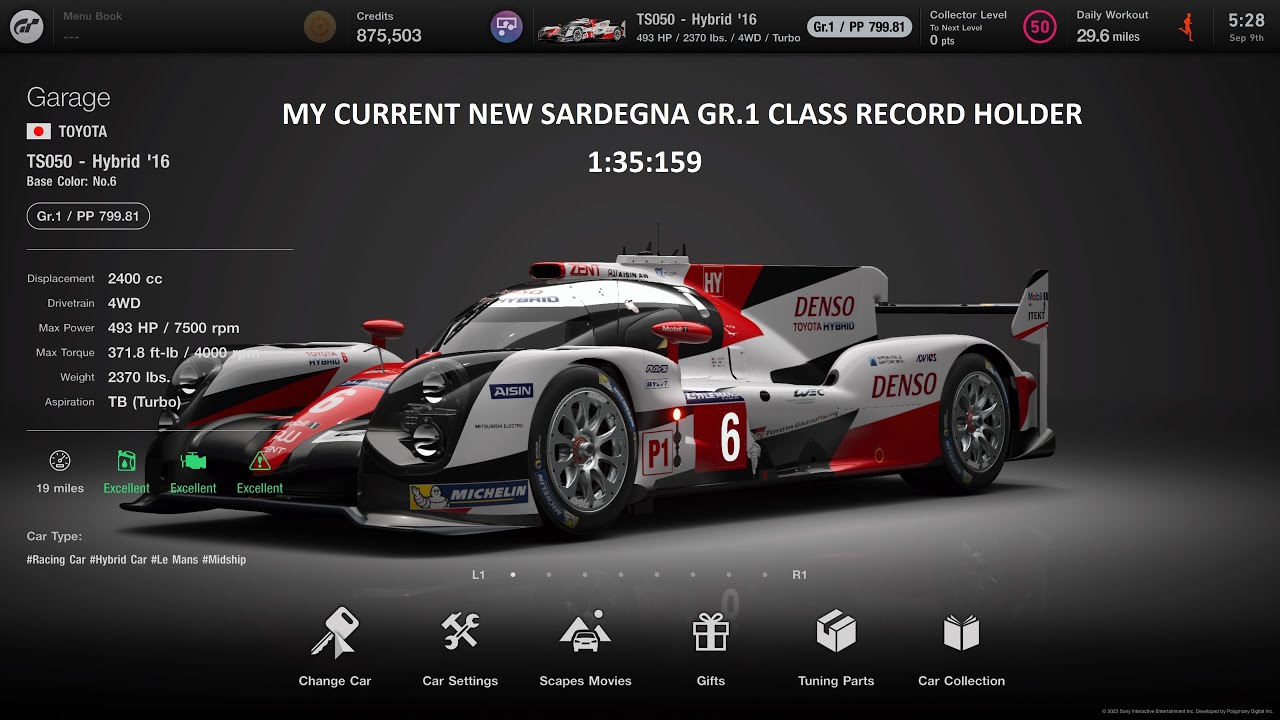Click the Change Car label
Image resolution: width=1280 pixels, height=720 pixels.
pyautogui.click(x=335, y=681)
